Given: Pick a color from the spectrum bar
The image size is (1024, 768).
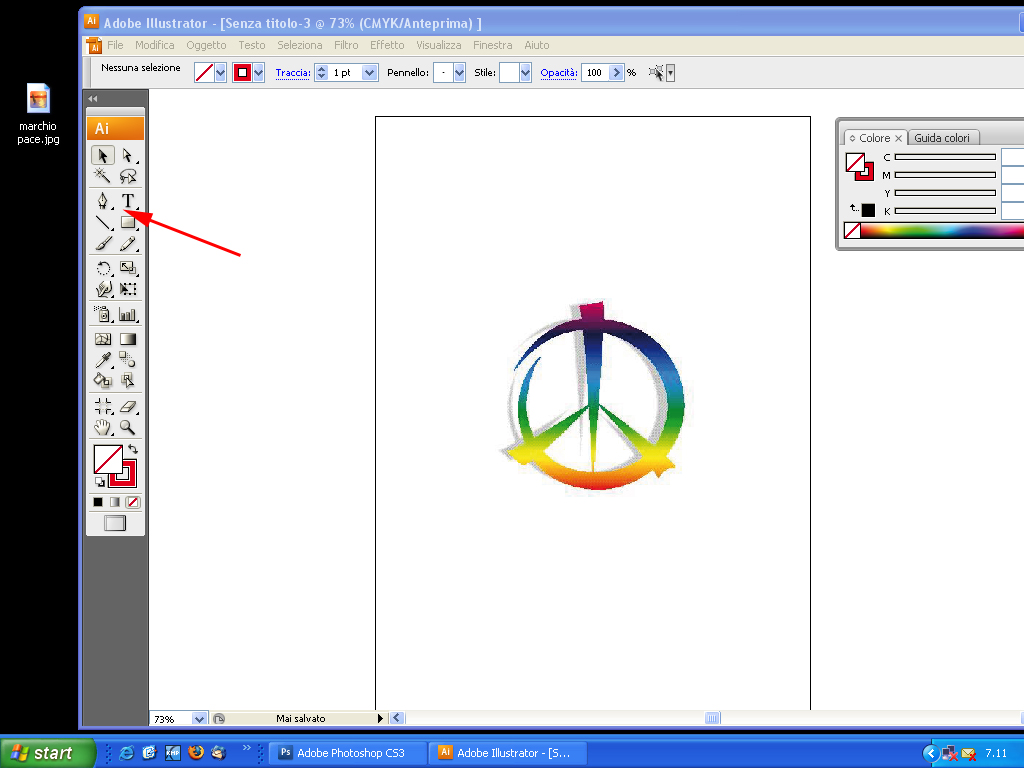Looking at the screenshot, I should coord(942,231).
